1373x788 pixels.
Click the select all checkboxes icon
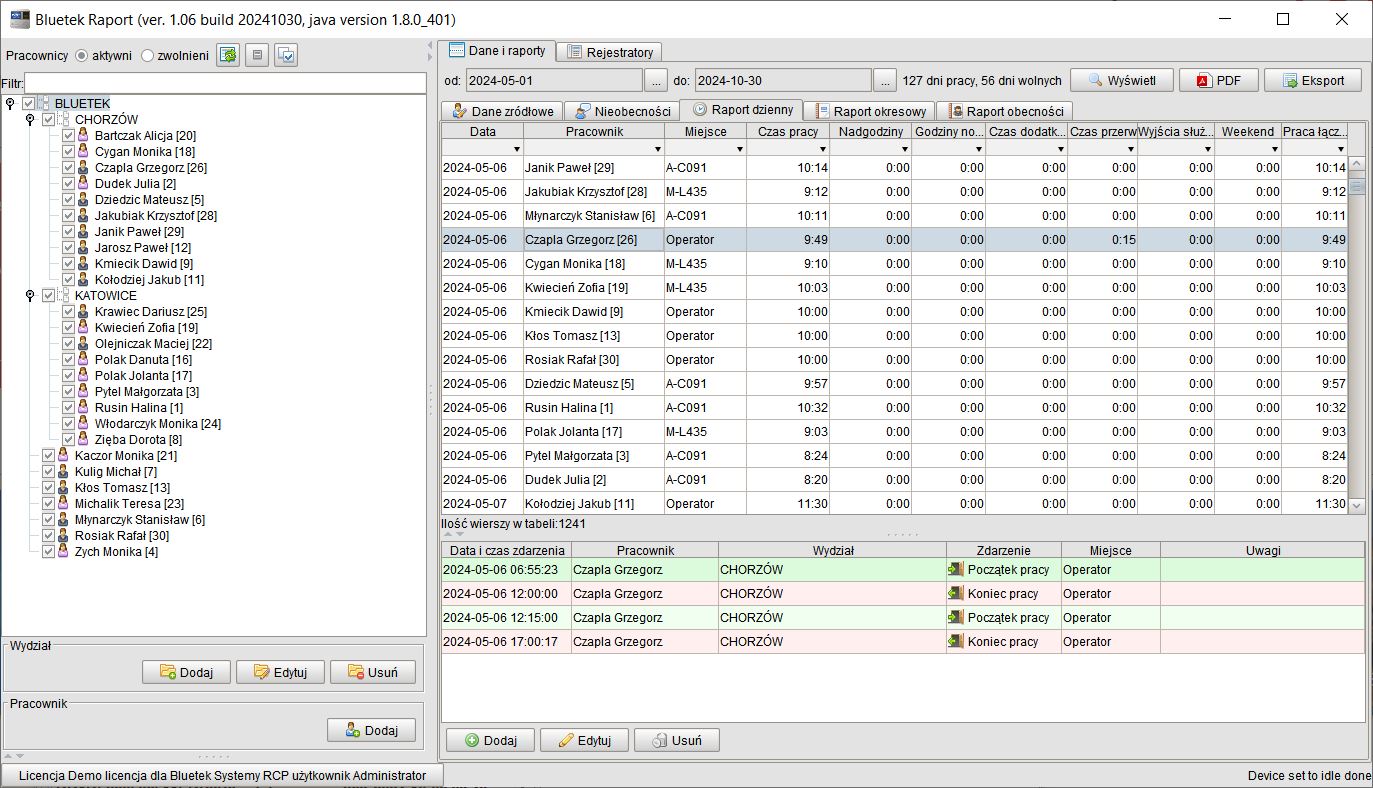coord(286,56)
